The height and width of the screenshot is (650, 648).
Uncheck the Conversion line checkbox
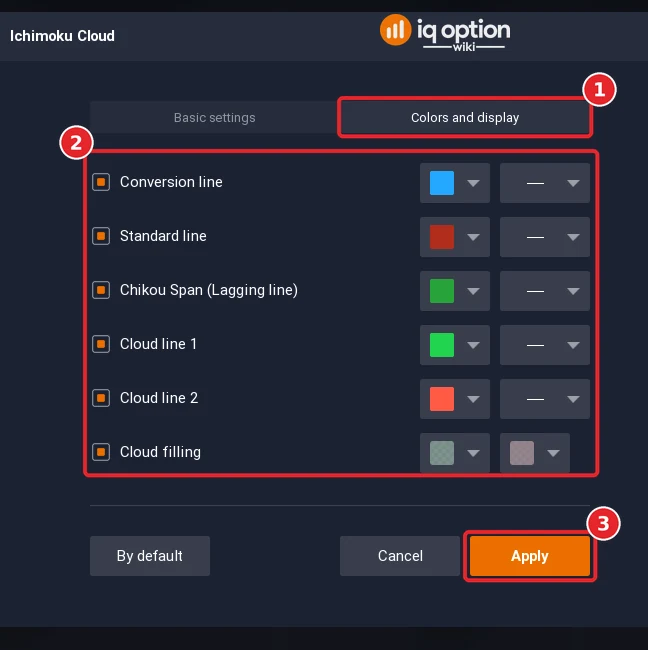(x=101, y=182)
